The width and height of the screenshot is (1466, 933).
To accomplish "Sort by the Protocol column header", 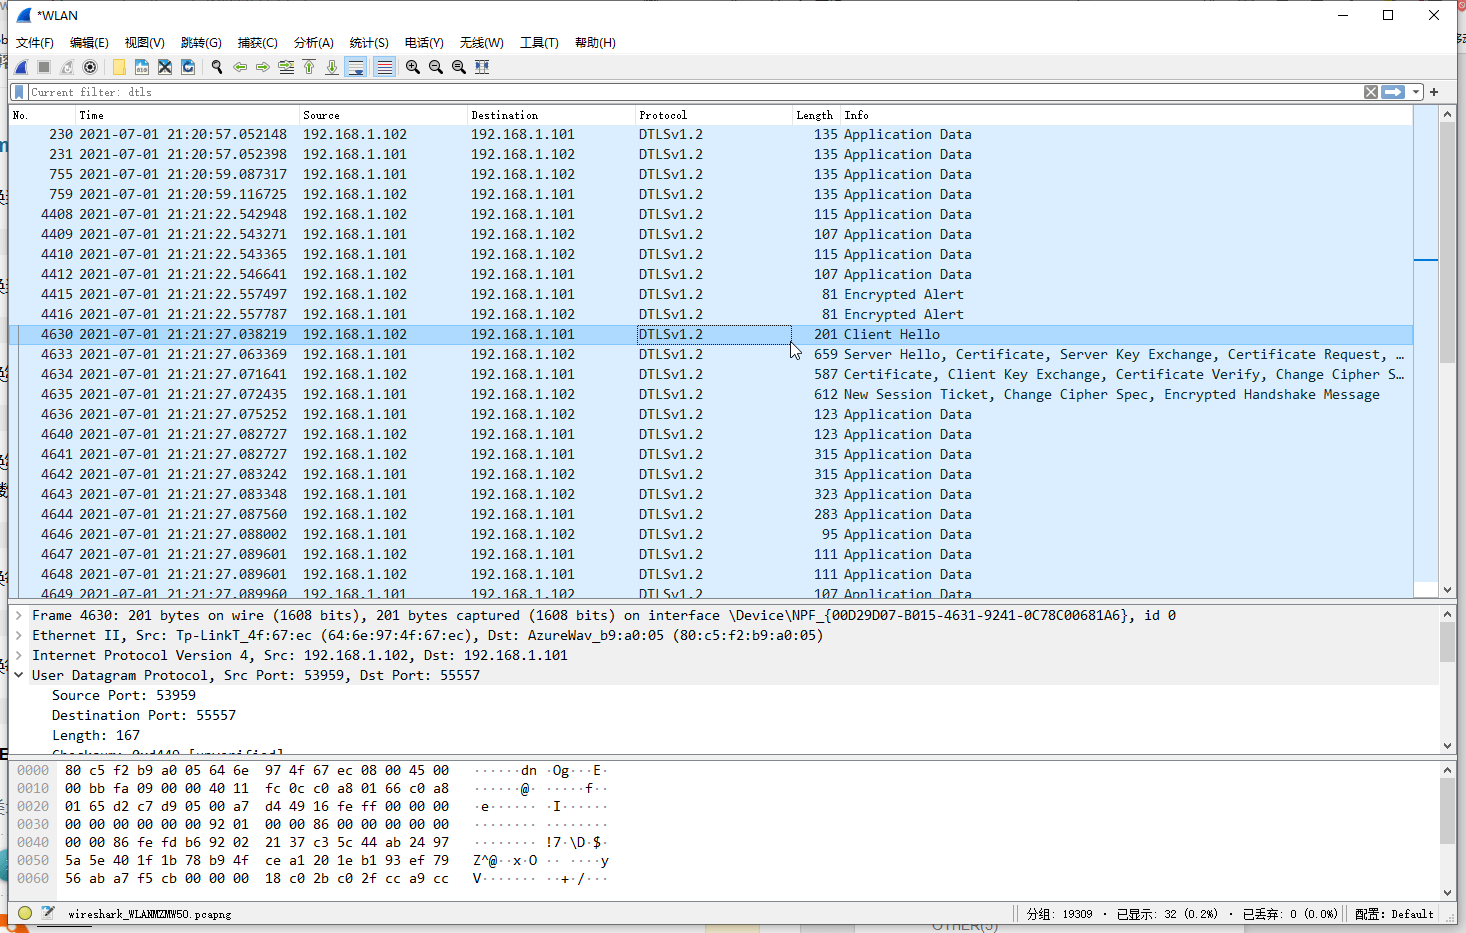I will pyautogui.click(x=714, y=115).
